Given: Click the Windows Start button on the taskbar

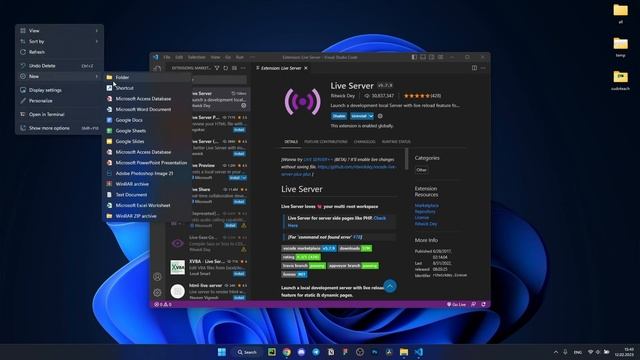Looking at the screenshot, I should [x=222, y=352].
